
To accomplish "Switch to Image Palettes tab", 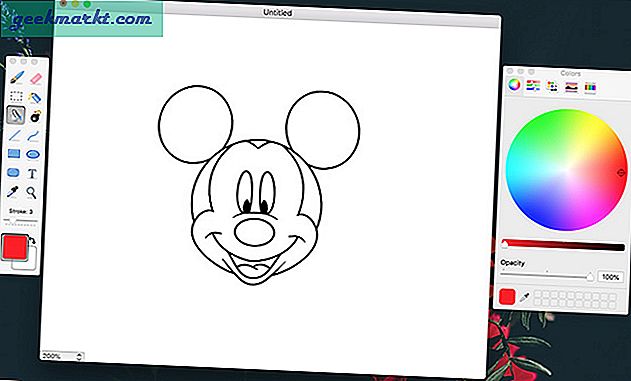I will click(571, 86).
